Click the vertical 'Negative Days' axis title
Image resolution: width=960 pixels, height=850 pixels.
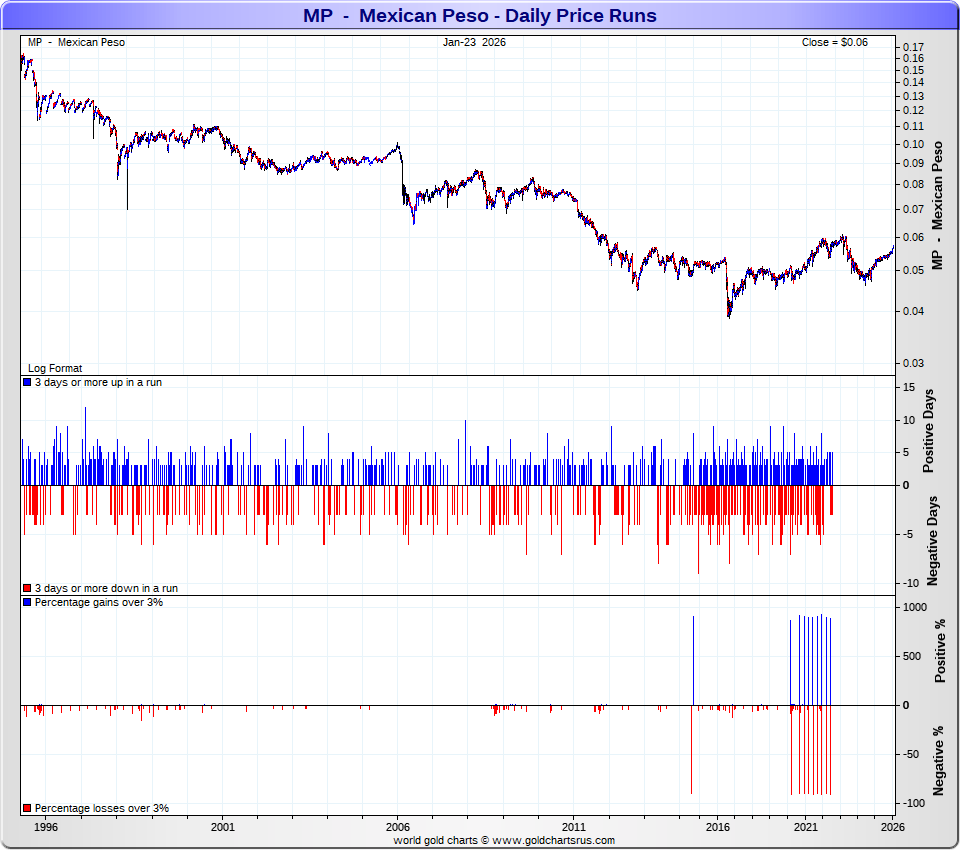coord(932,541)
